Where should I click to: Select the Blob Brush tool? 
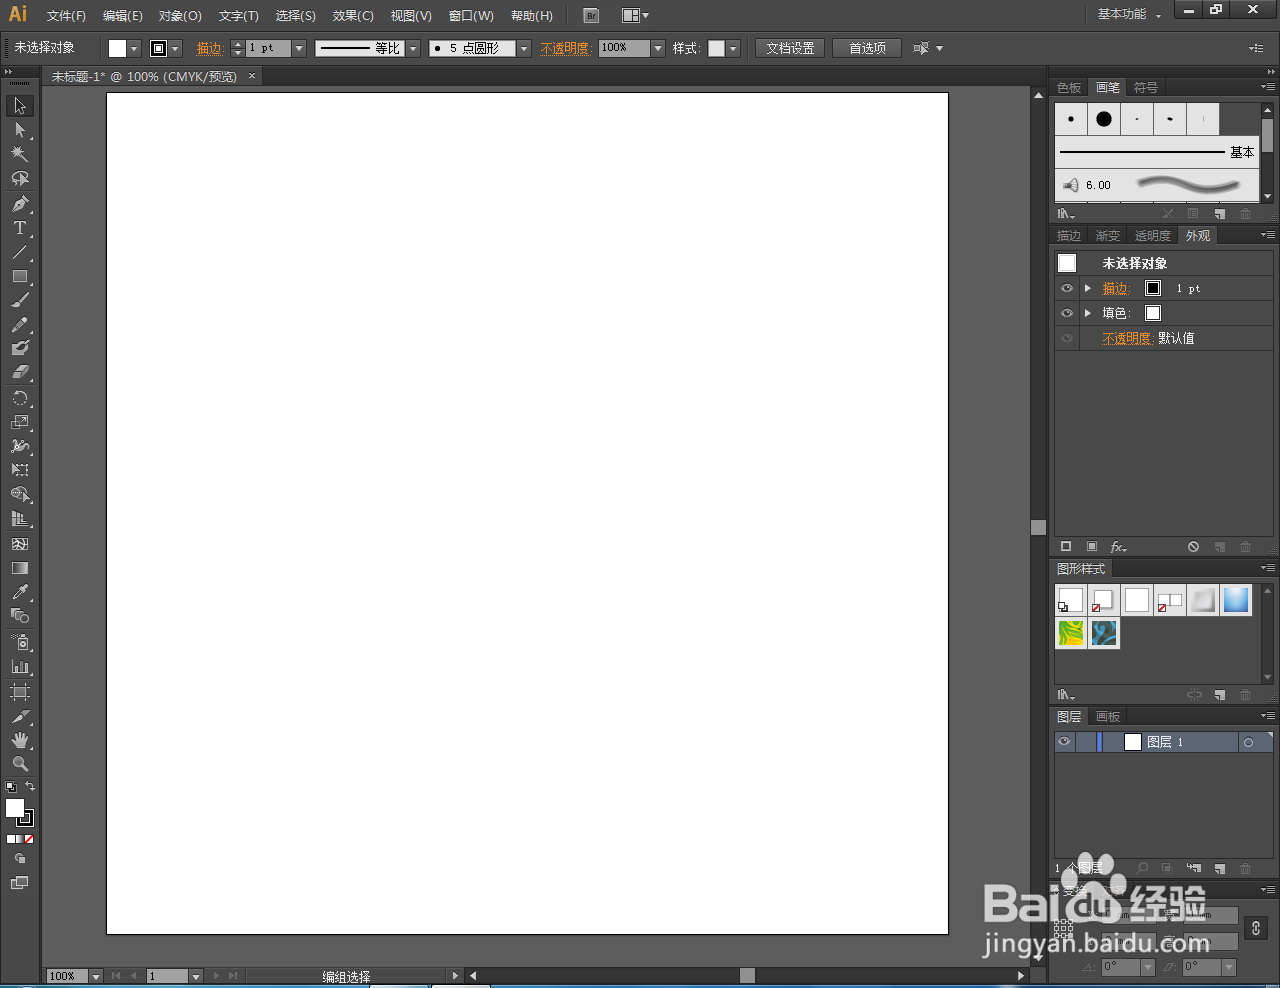pos(20,348)
